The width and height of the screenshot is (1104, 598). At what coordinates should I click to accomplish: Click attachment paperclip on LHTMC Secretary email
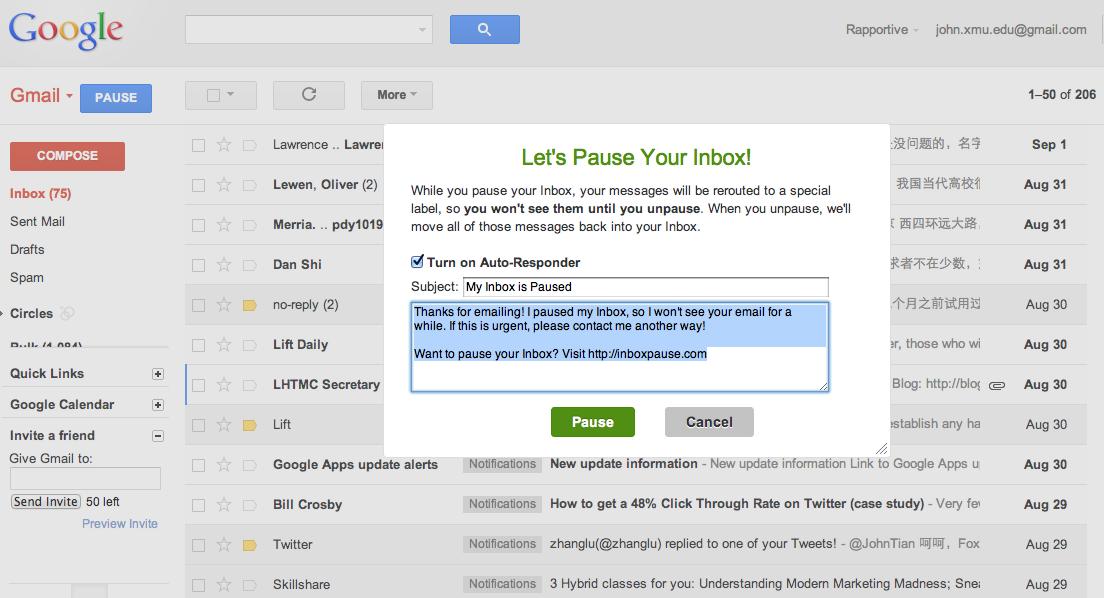(997, 385)
